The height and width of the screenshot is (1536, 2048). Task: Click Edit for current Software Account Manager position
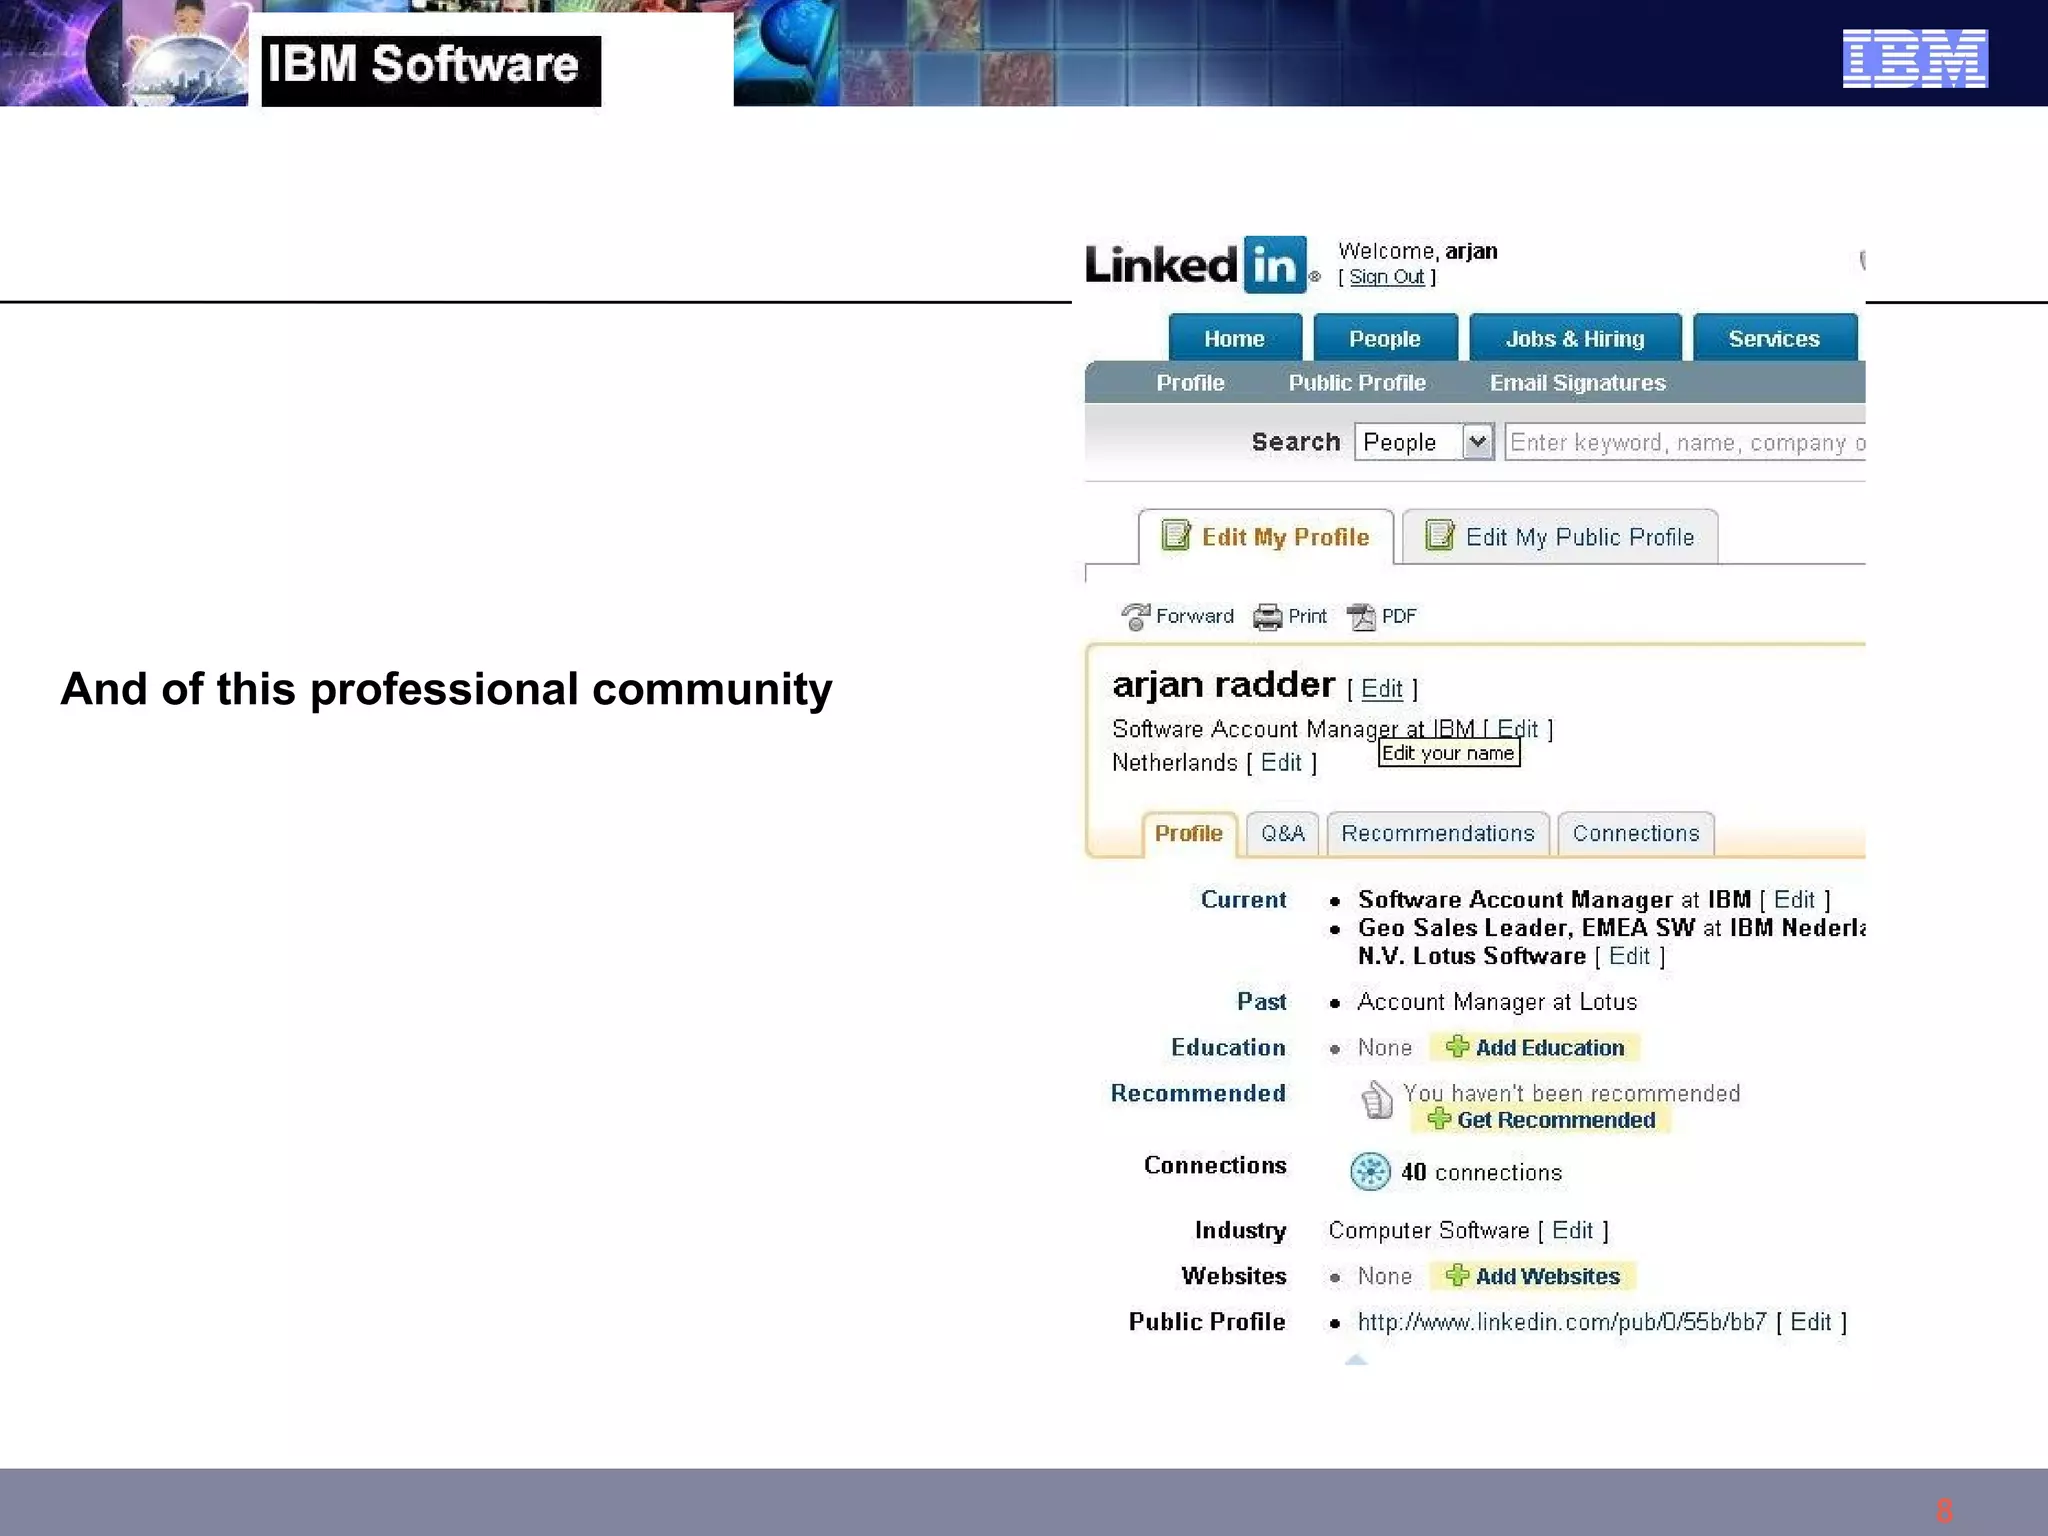tap(1794, 899)
